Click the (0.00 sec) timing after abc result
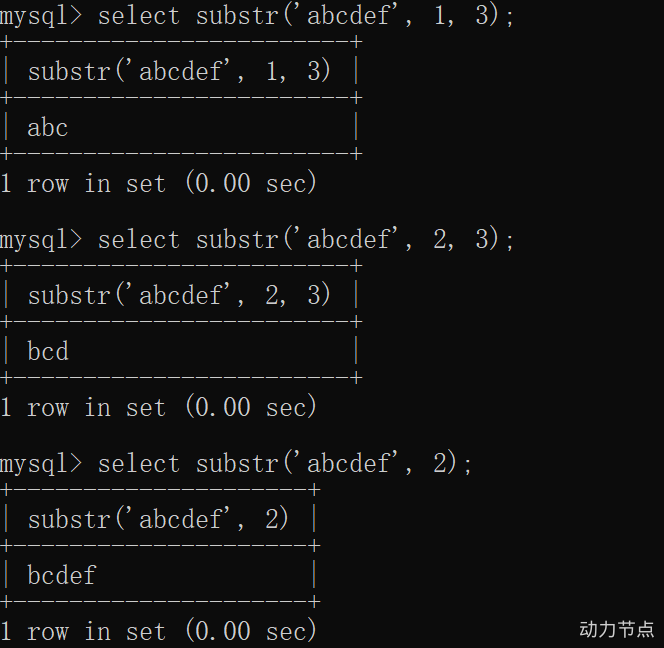Screen dimensions: 664x648 click(x=251, y=183)
